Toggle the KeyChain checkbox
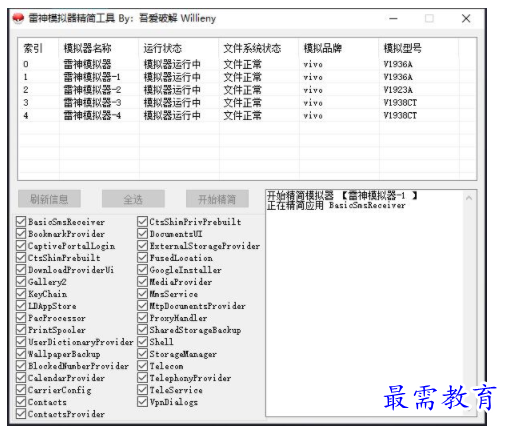 click(21, 294)
